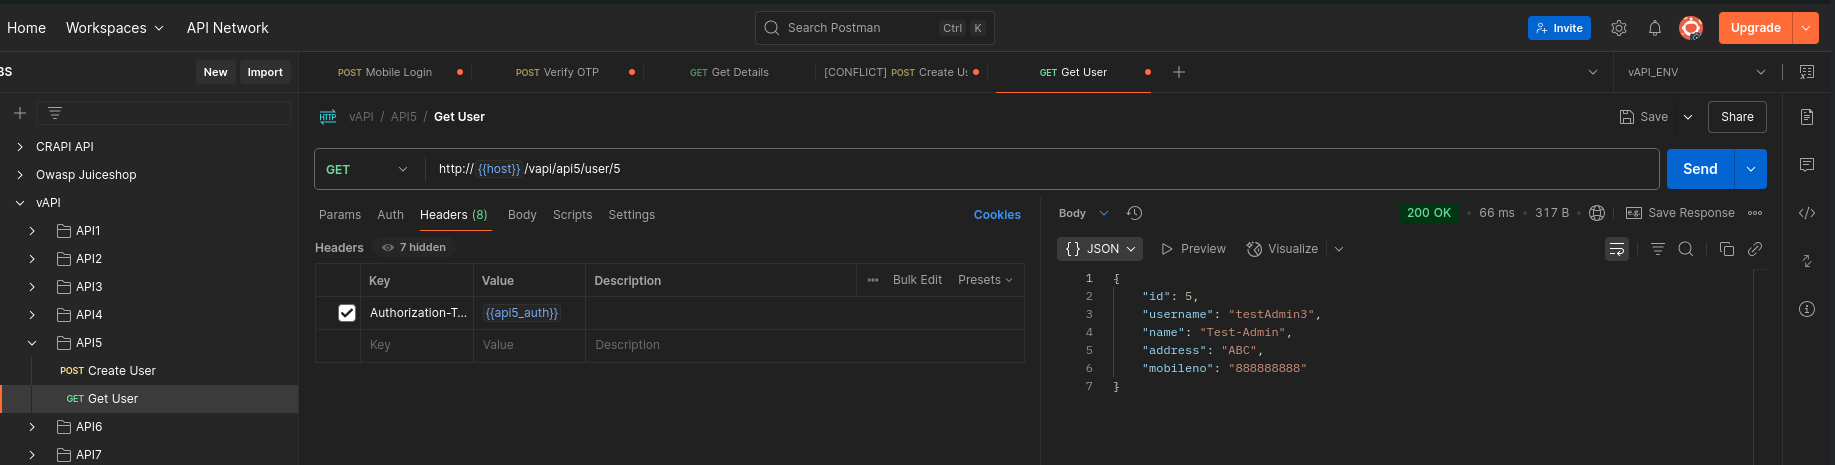This screenshot has width=1835, height=465.
Task: Open the Send button dropdown arrow
Action: point(1750,169)
